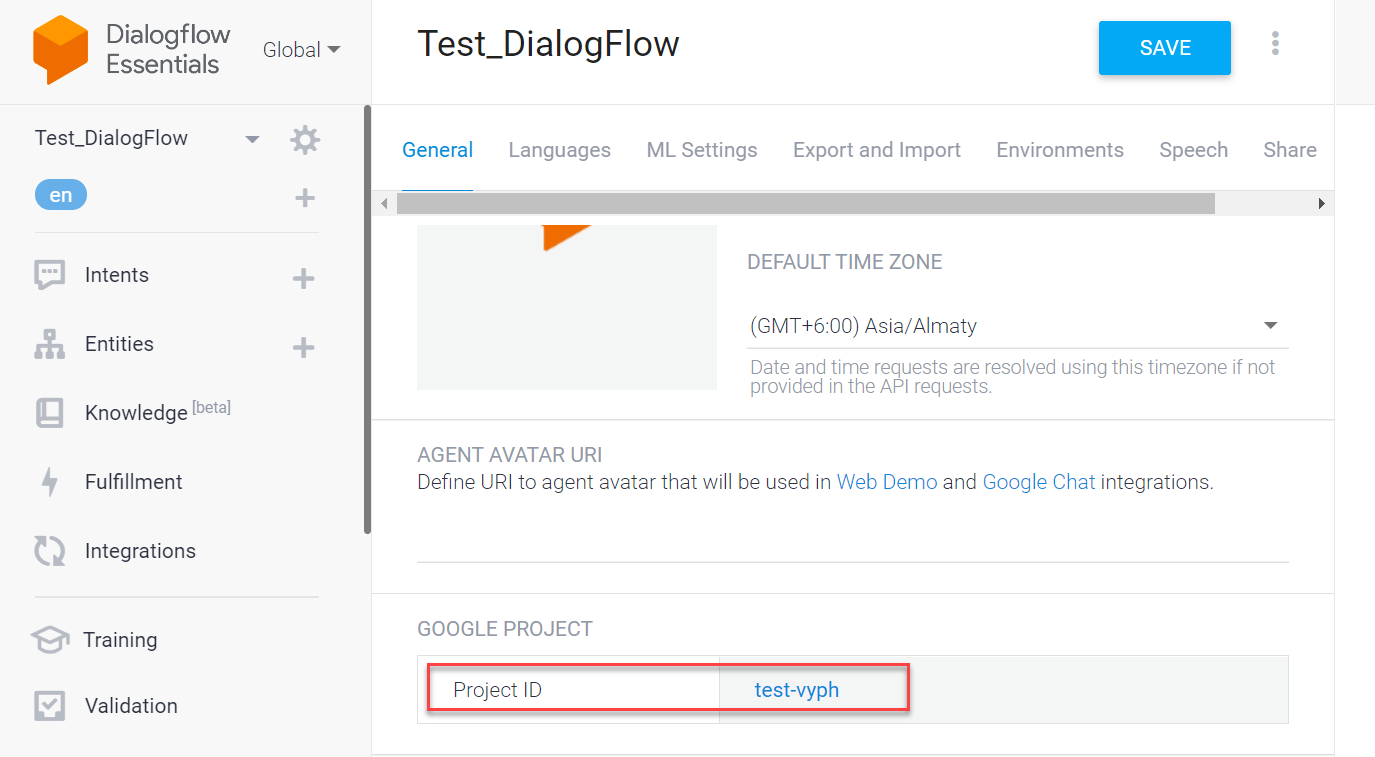Click the horizontal scrollbar right arrow

(x=1321, y=204)
